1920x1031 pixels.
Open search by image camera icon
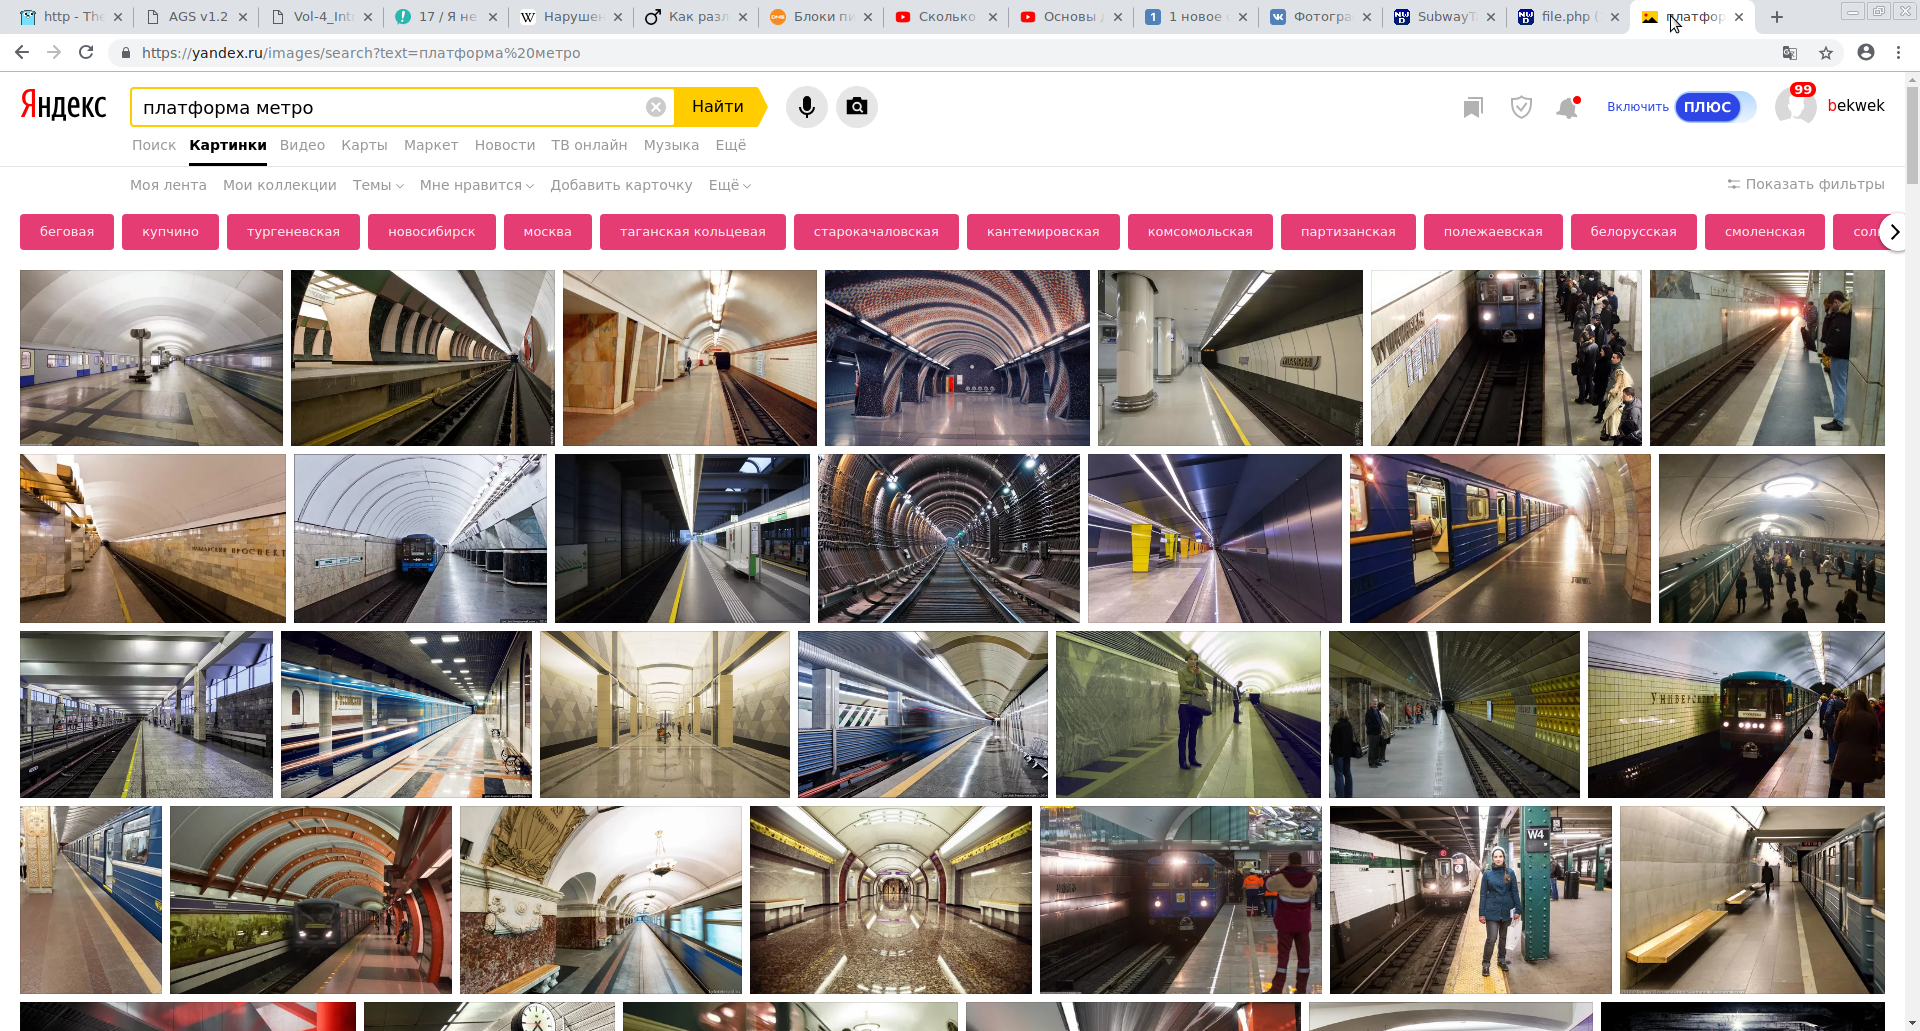(857, 107)
